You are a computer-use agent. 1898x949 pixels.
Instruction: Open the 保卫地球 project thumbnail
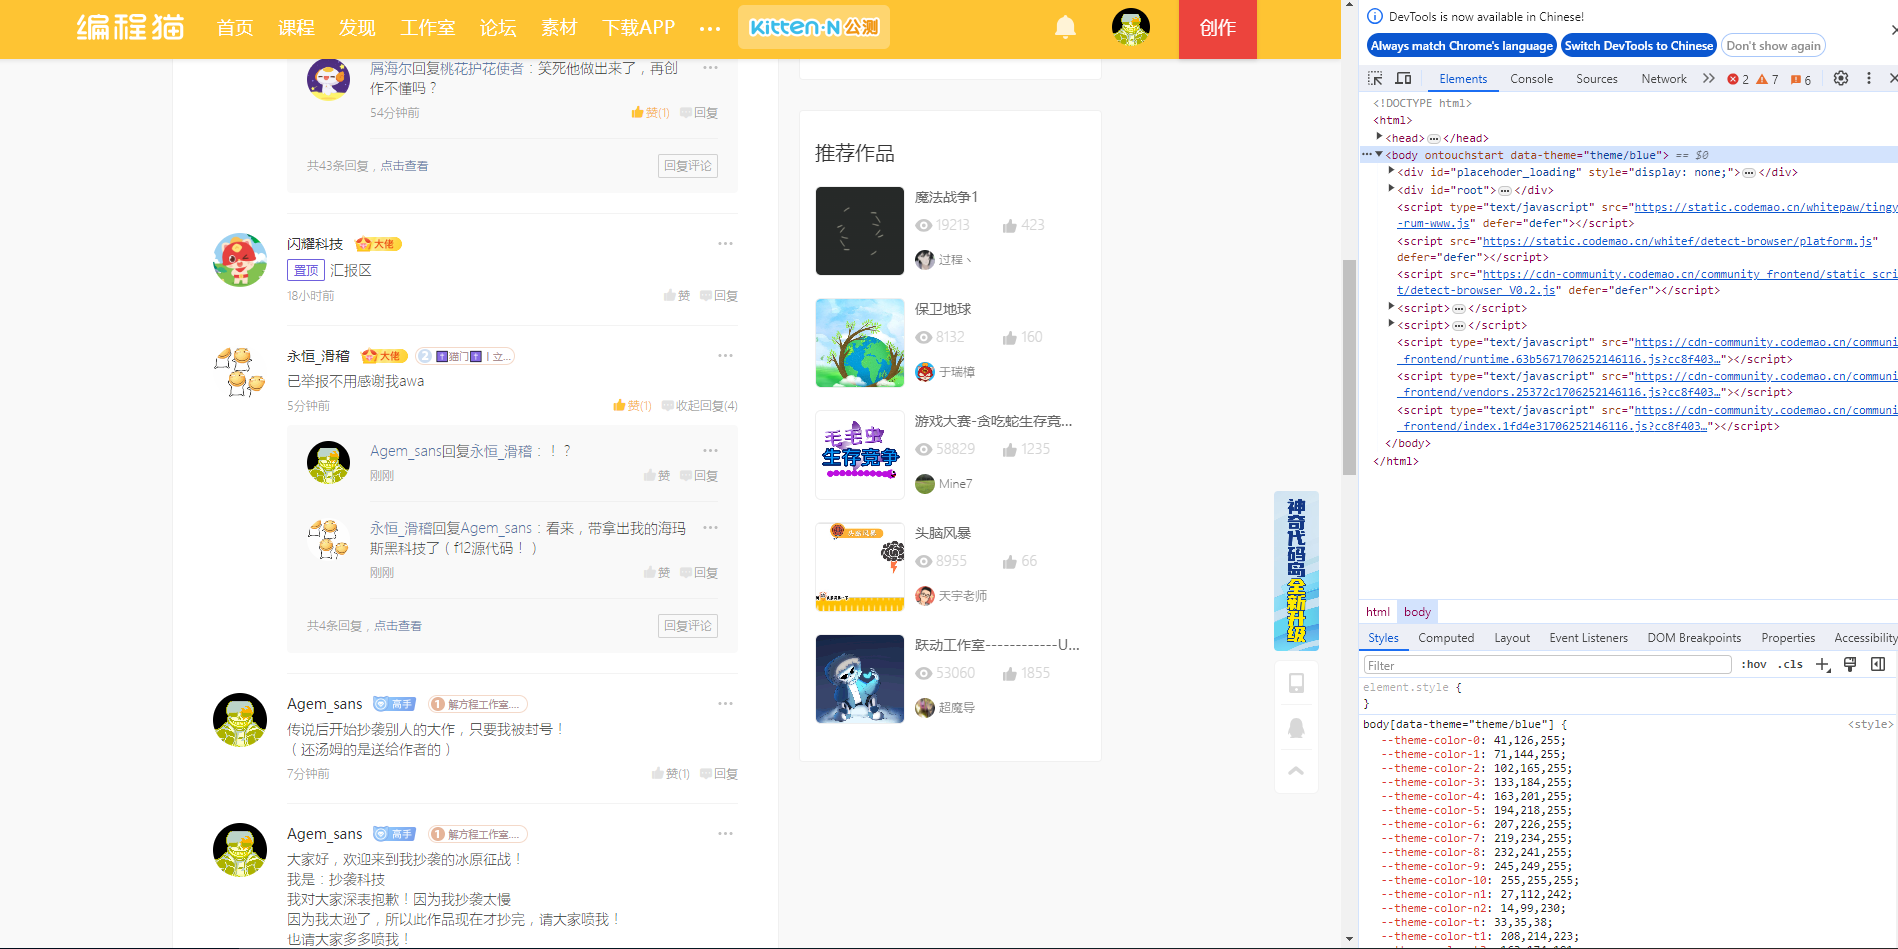coord(860,343)
